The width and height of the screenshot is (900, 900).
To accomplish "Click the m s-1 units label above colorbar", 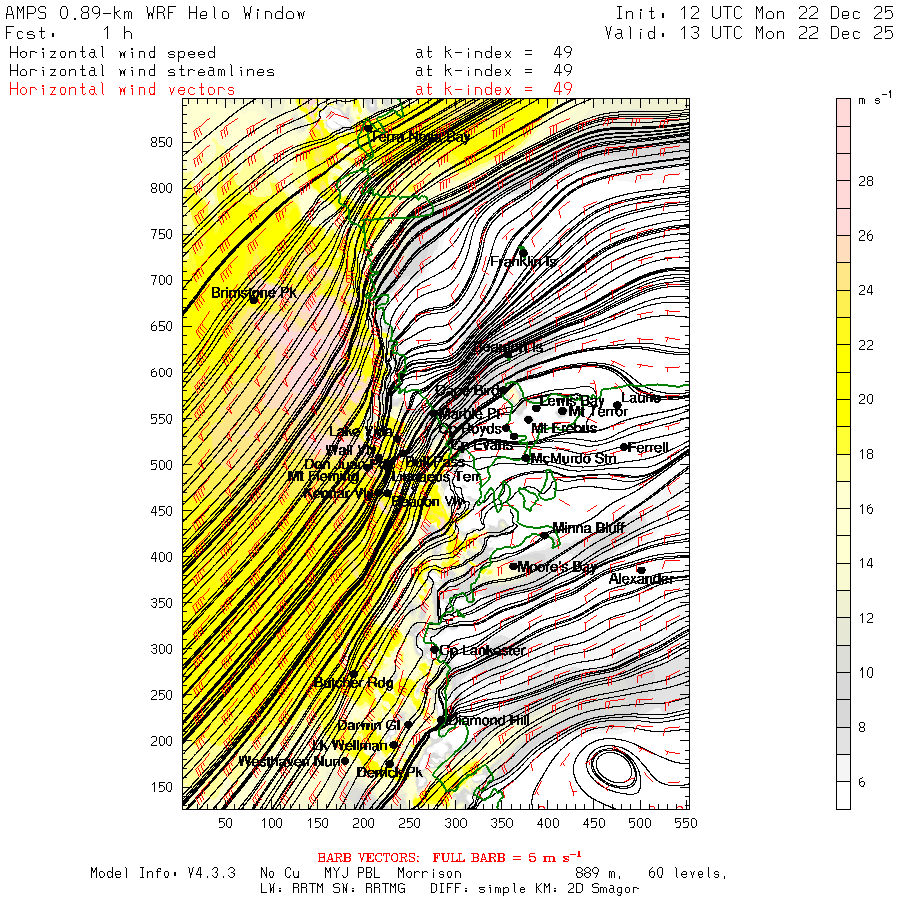I will click(x=875, y=99).
